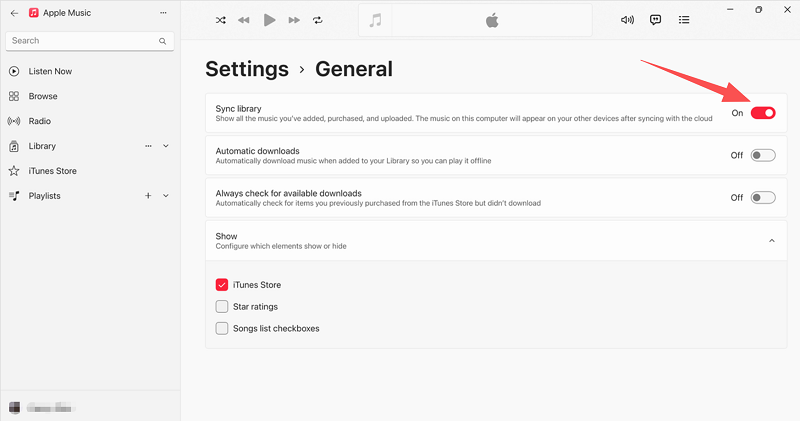The width and height of the screenshot is (800, 421).
Task: Click the Show section header text
Action: click(227, 236)
